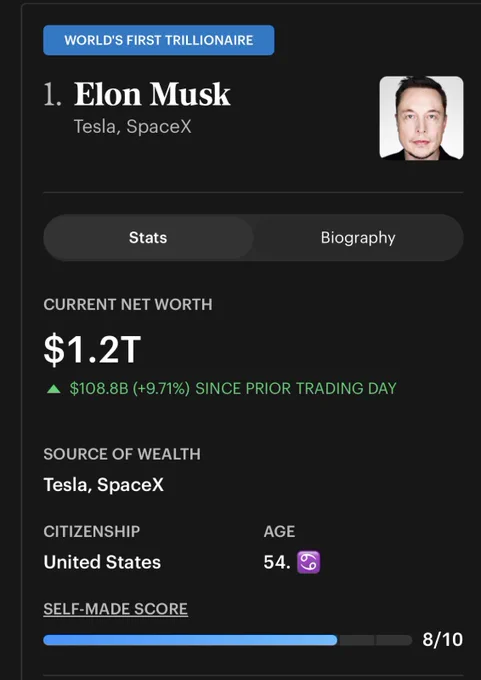Open the Self-Made Score link
Image resolution: width=481 pixels, height=680 pixels.
coord(116,609)
